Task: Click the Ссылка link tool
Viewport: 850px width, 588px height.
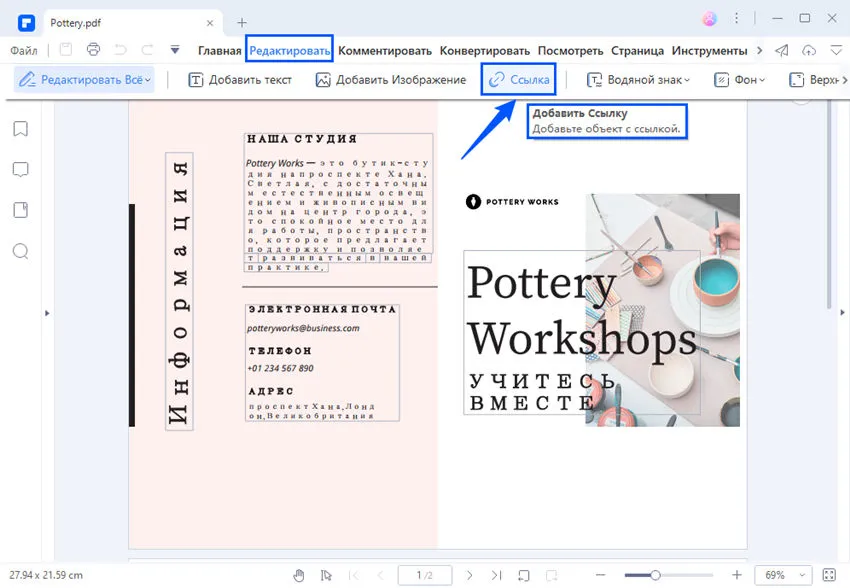Action: click(519, 80)
